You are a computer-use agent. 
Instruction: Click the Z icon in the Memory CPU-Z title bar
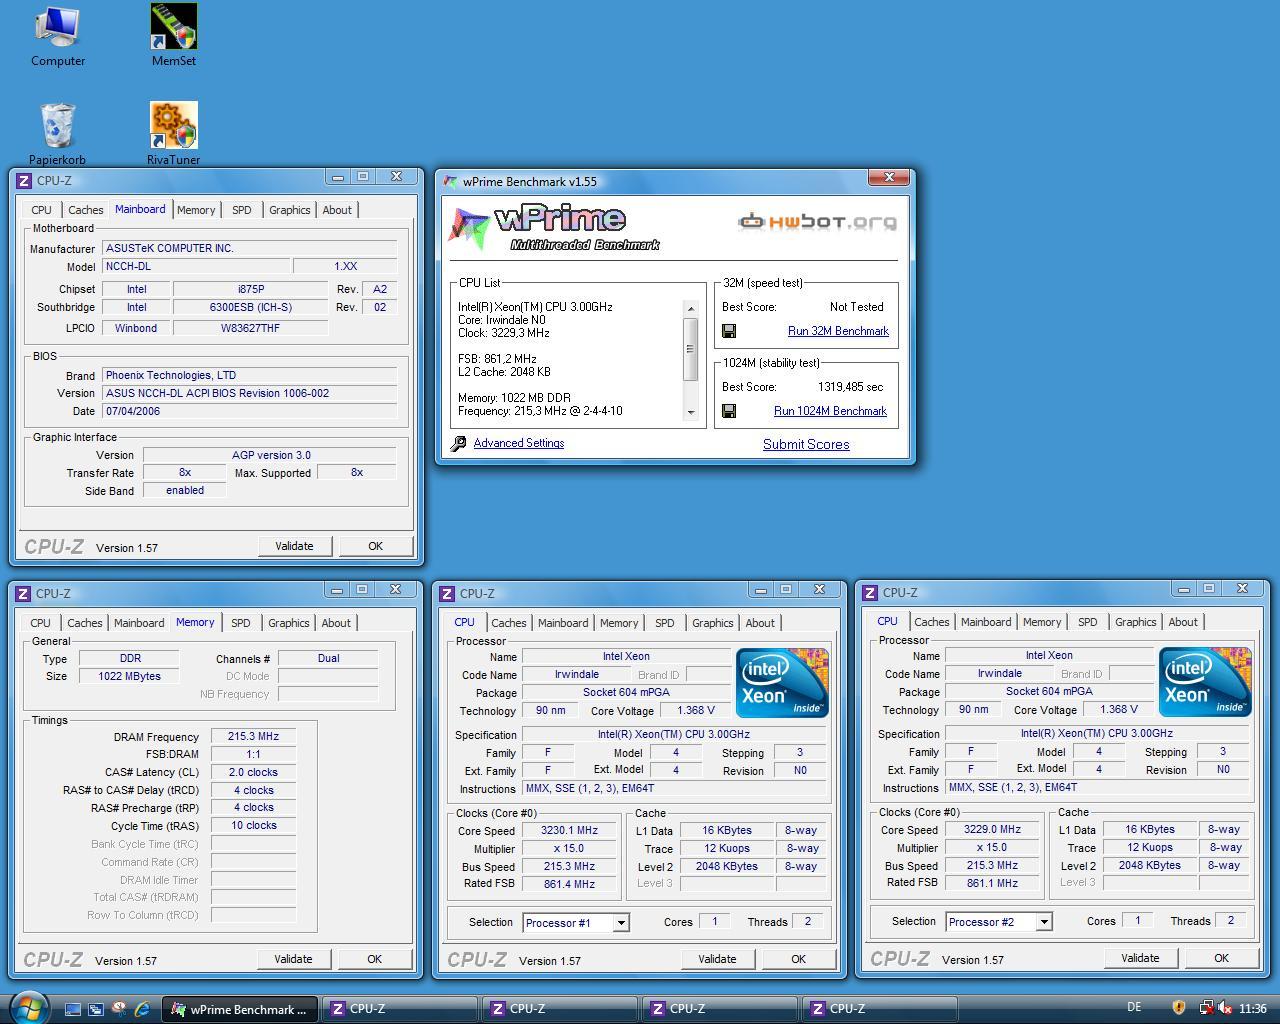pos(24,594)
